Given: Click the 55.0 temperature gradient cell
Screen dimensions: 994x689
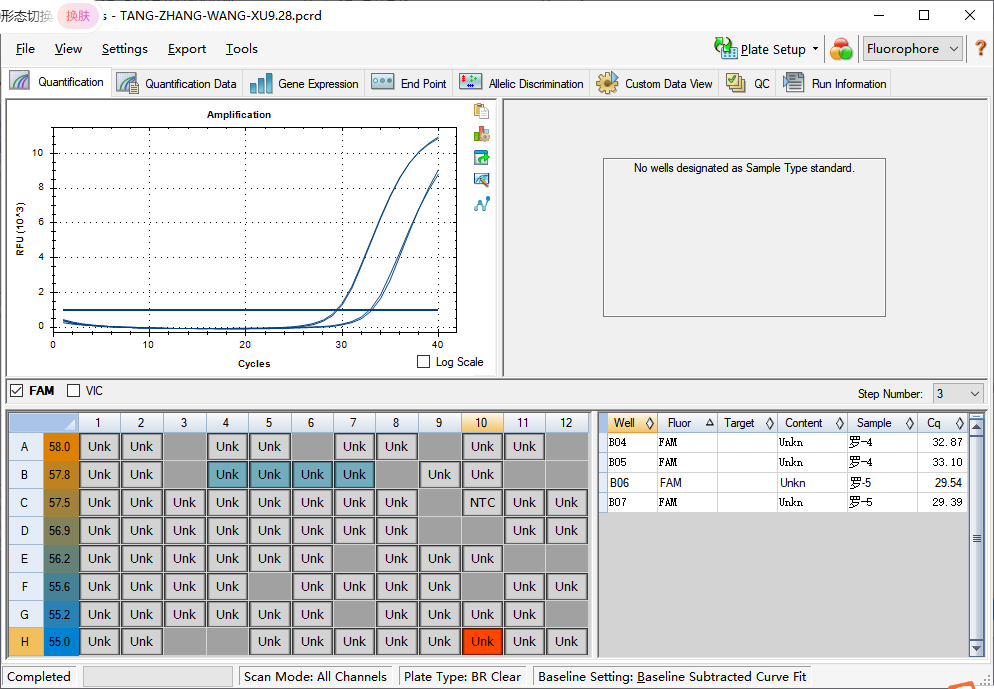Looking at the screenshot, I should pos(60,641).
